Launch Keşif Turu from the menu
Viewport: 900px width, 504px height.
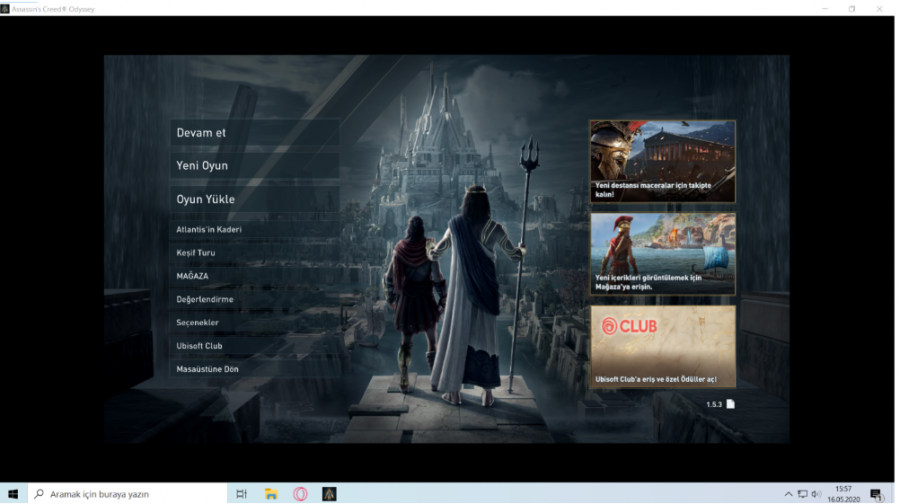[254, 253]
